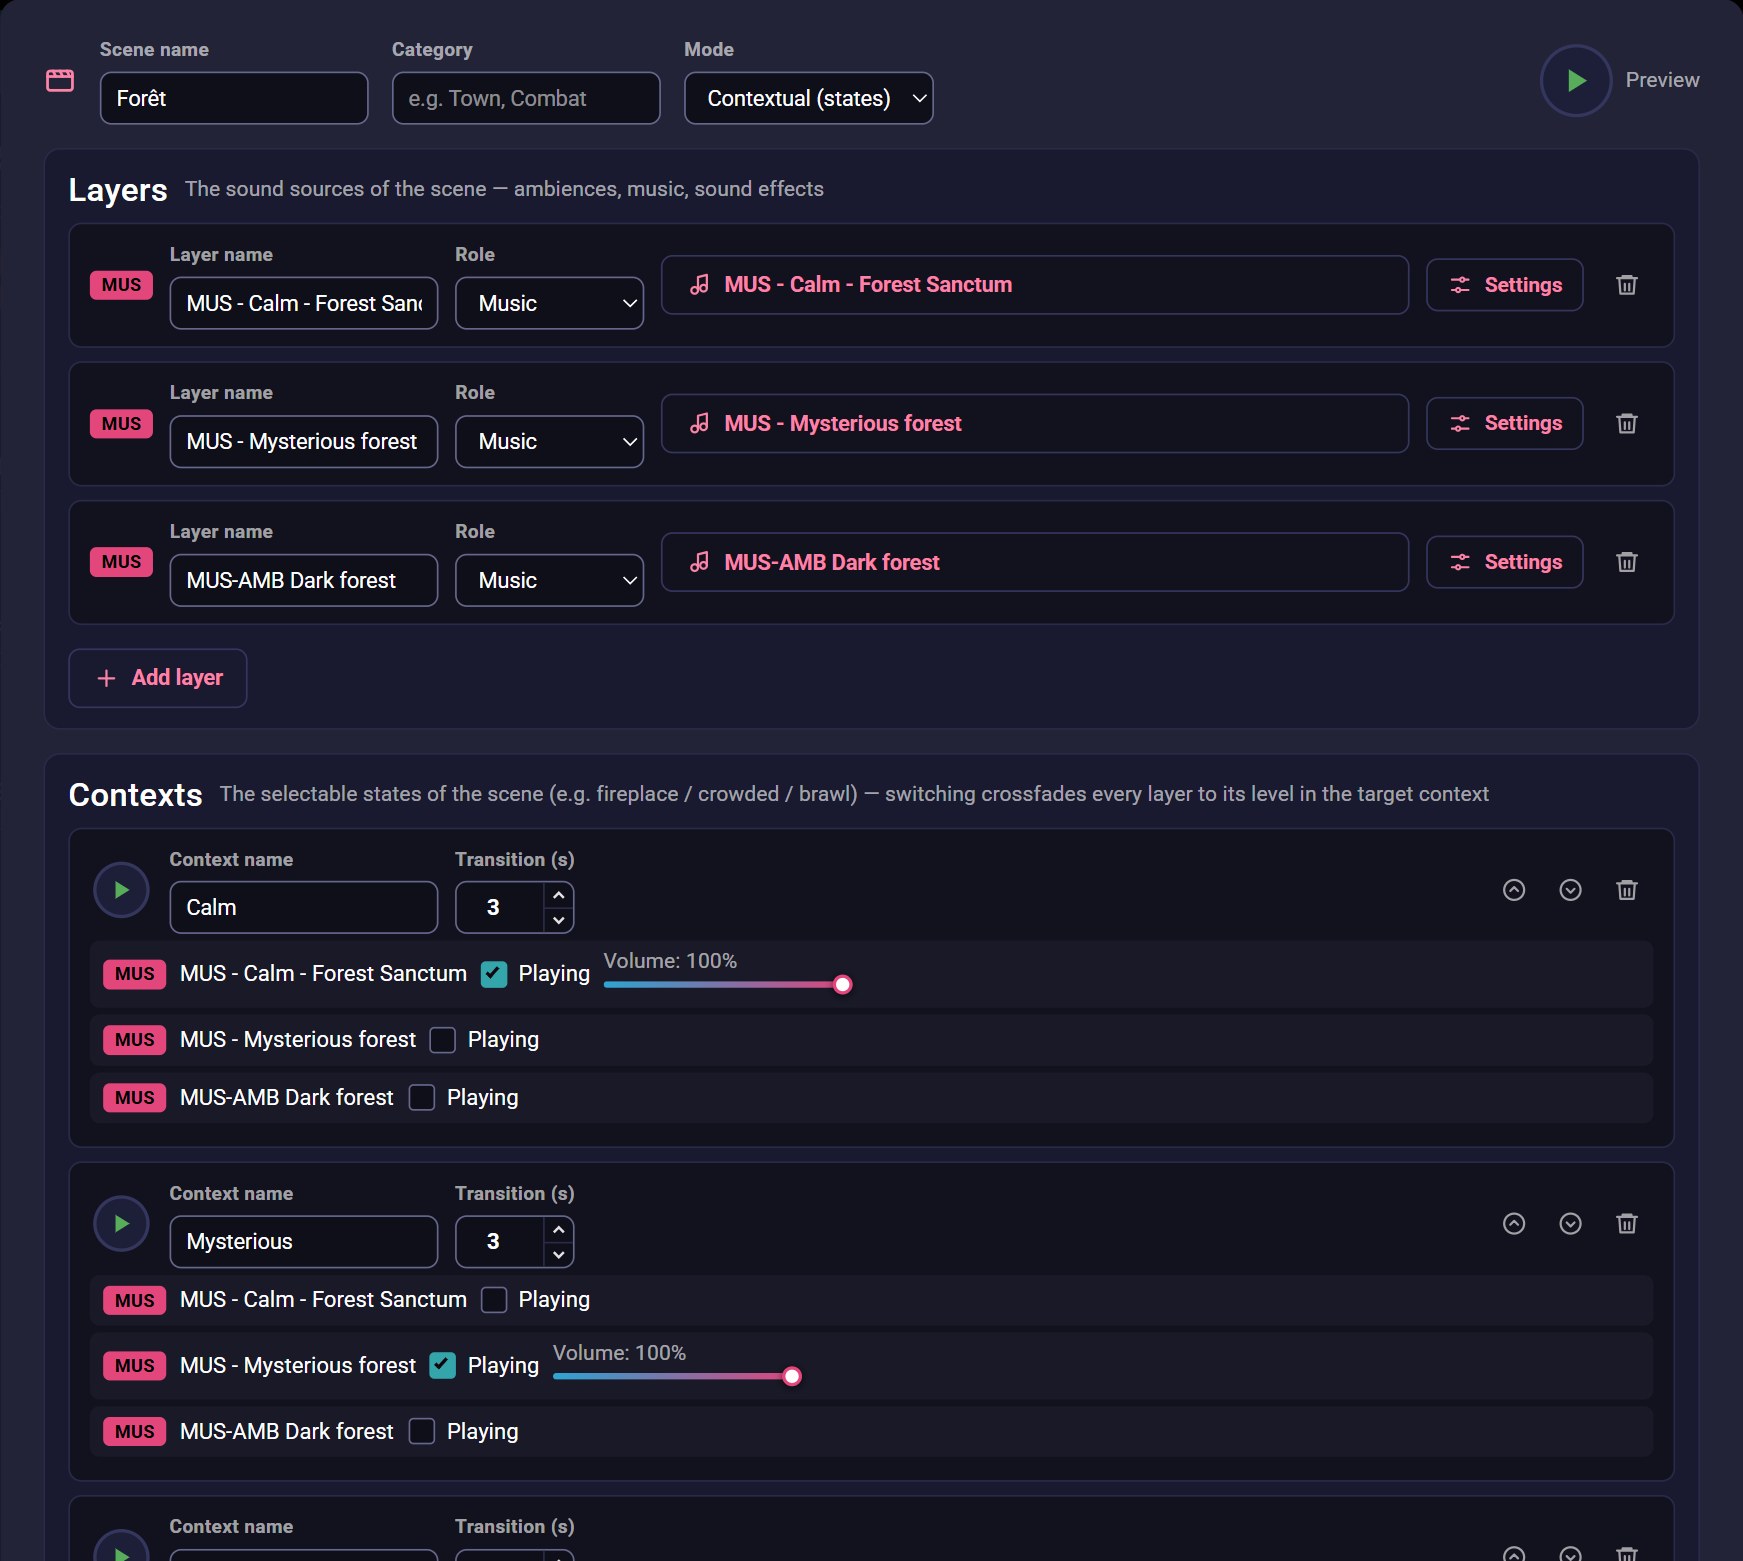Edit the Mysterious context name field
The width and height of the screenshot is (1743, 1561).
point(304,1241)
